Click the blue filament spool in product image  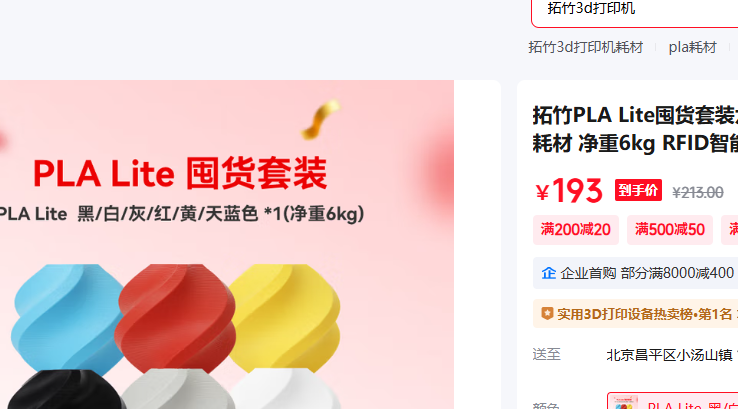coord(66,318)
